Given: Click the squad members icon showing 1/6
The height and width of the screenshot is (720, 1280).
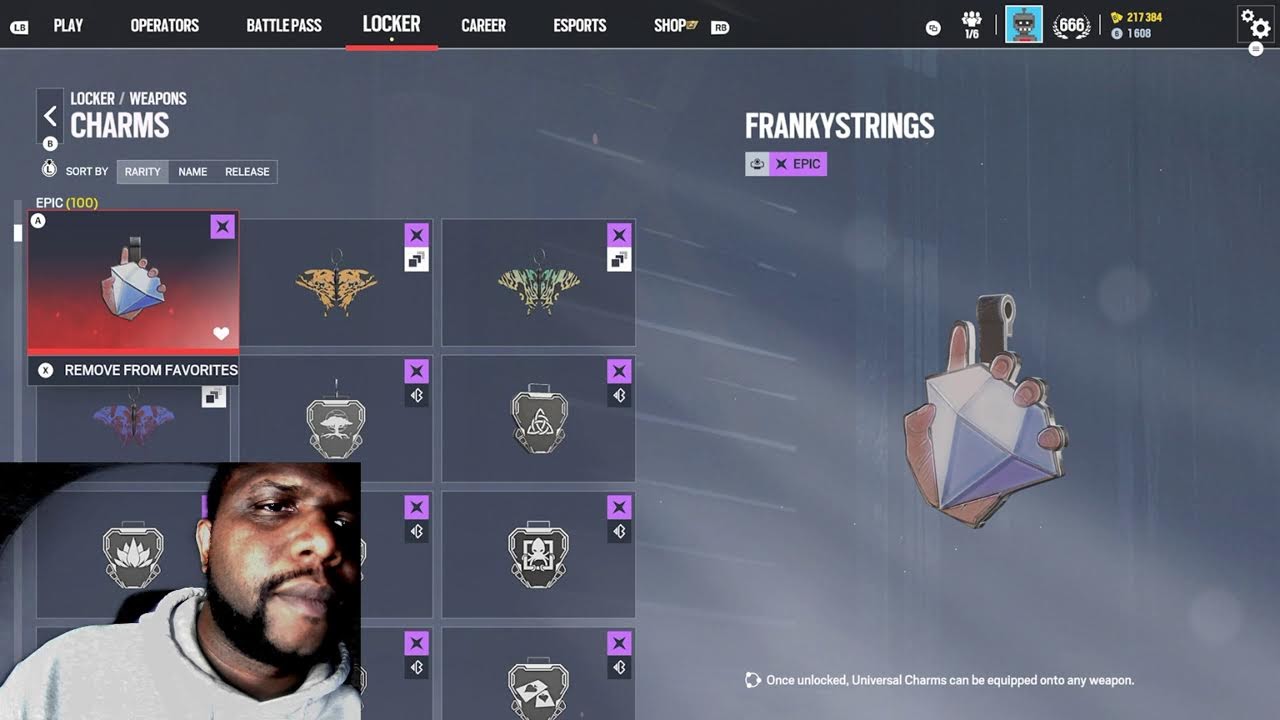Looking at the screenshot, I should coord(971,25).
